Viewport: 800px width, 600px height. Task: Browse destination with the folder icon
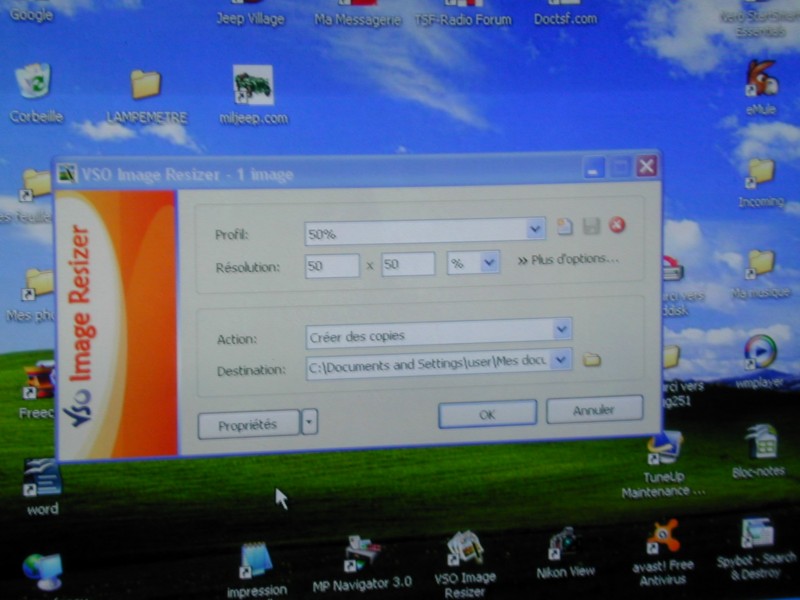[x=591, y=360]
